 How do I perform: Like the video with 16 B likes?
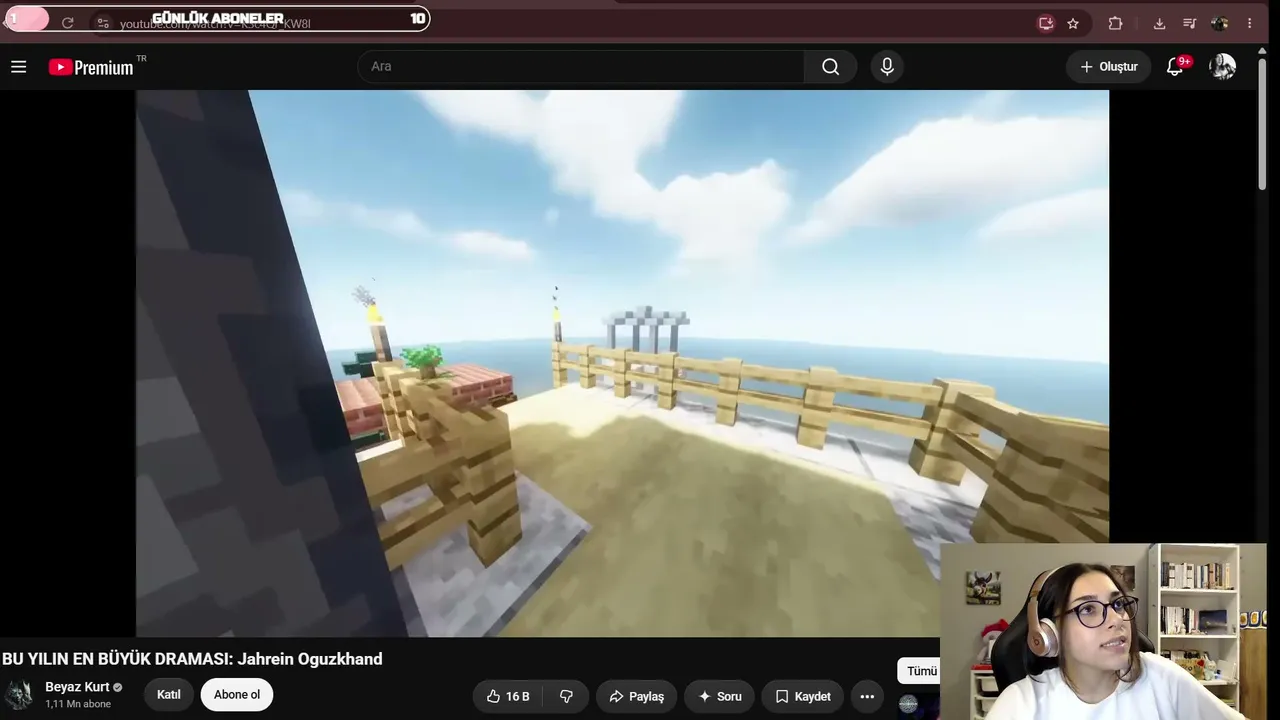(x=508, y=696)
